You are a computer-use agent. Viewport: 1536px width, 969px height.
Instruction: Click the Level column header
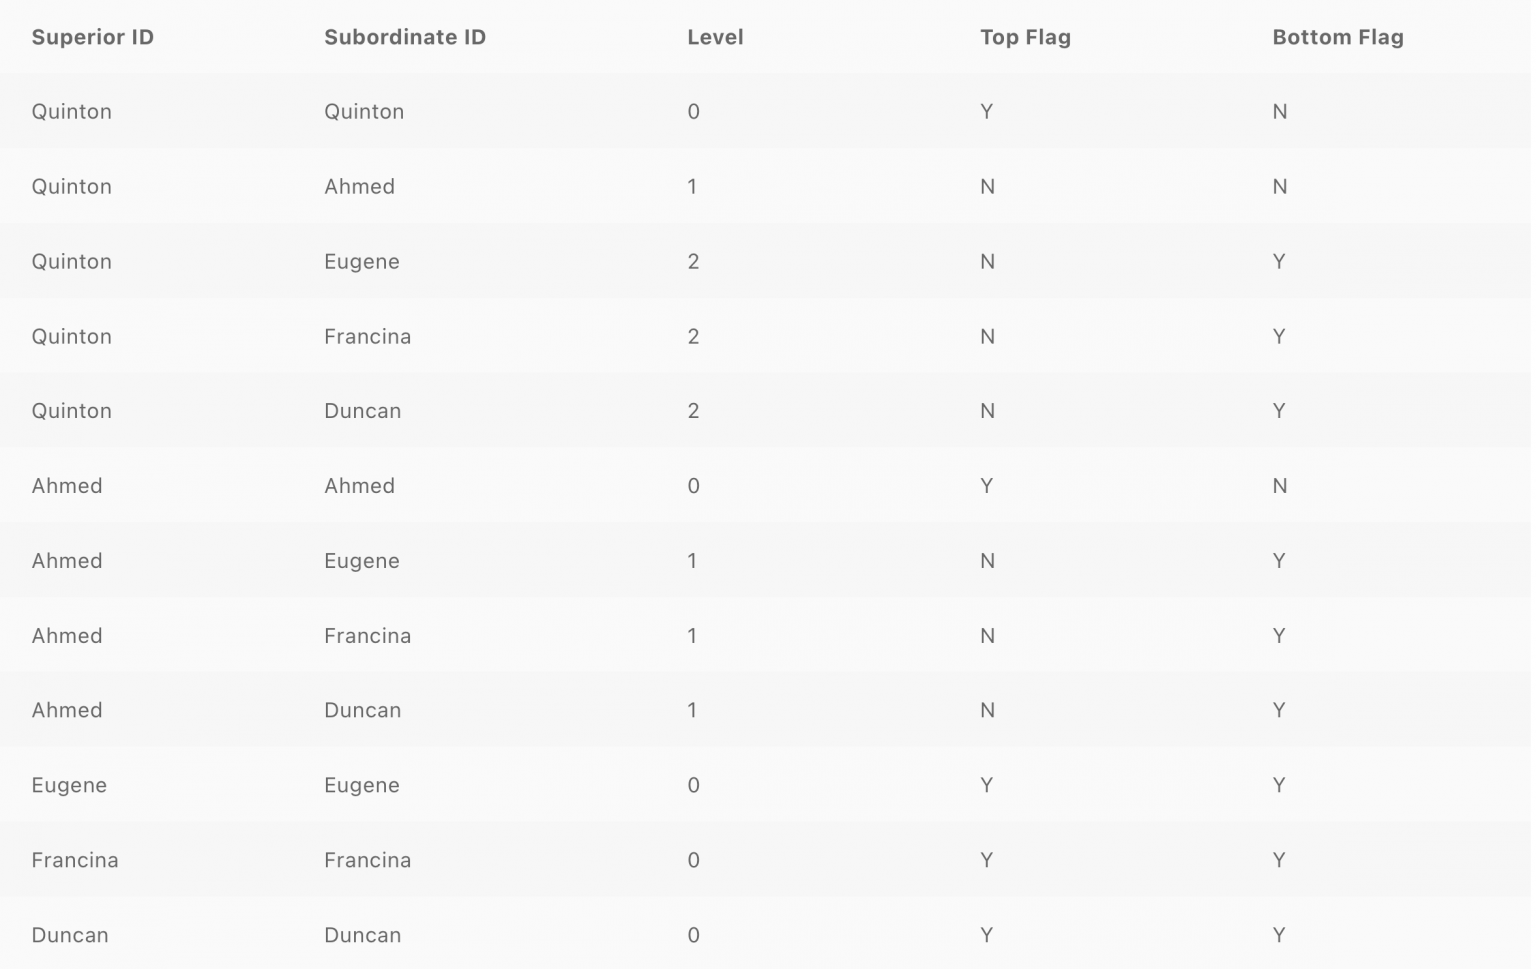click(x=714, y=37)
